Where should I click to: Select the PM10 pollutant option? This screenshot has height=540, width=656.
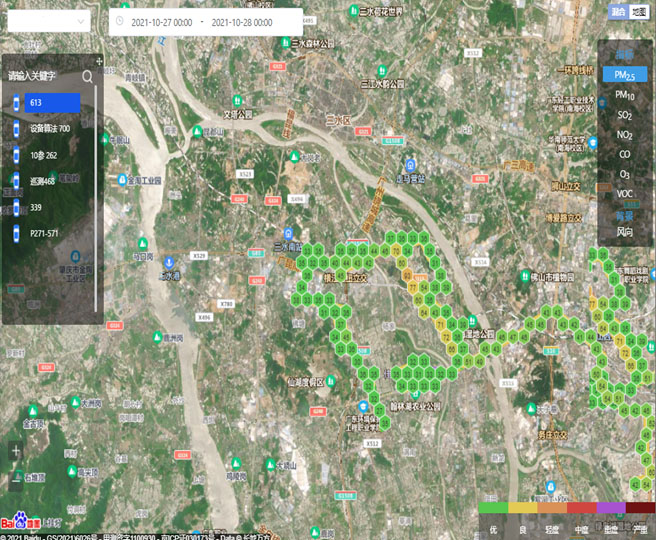pos(625,95)
